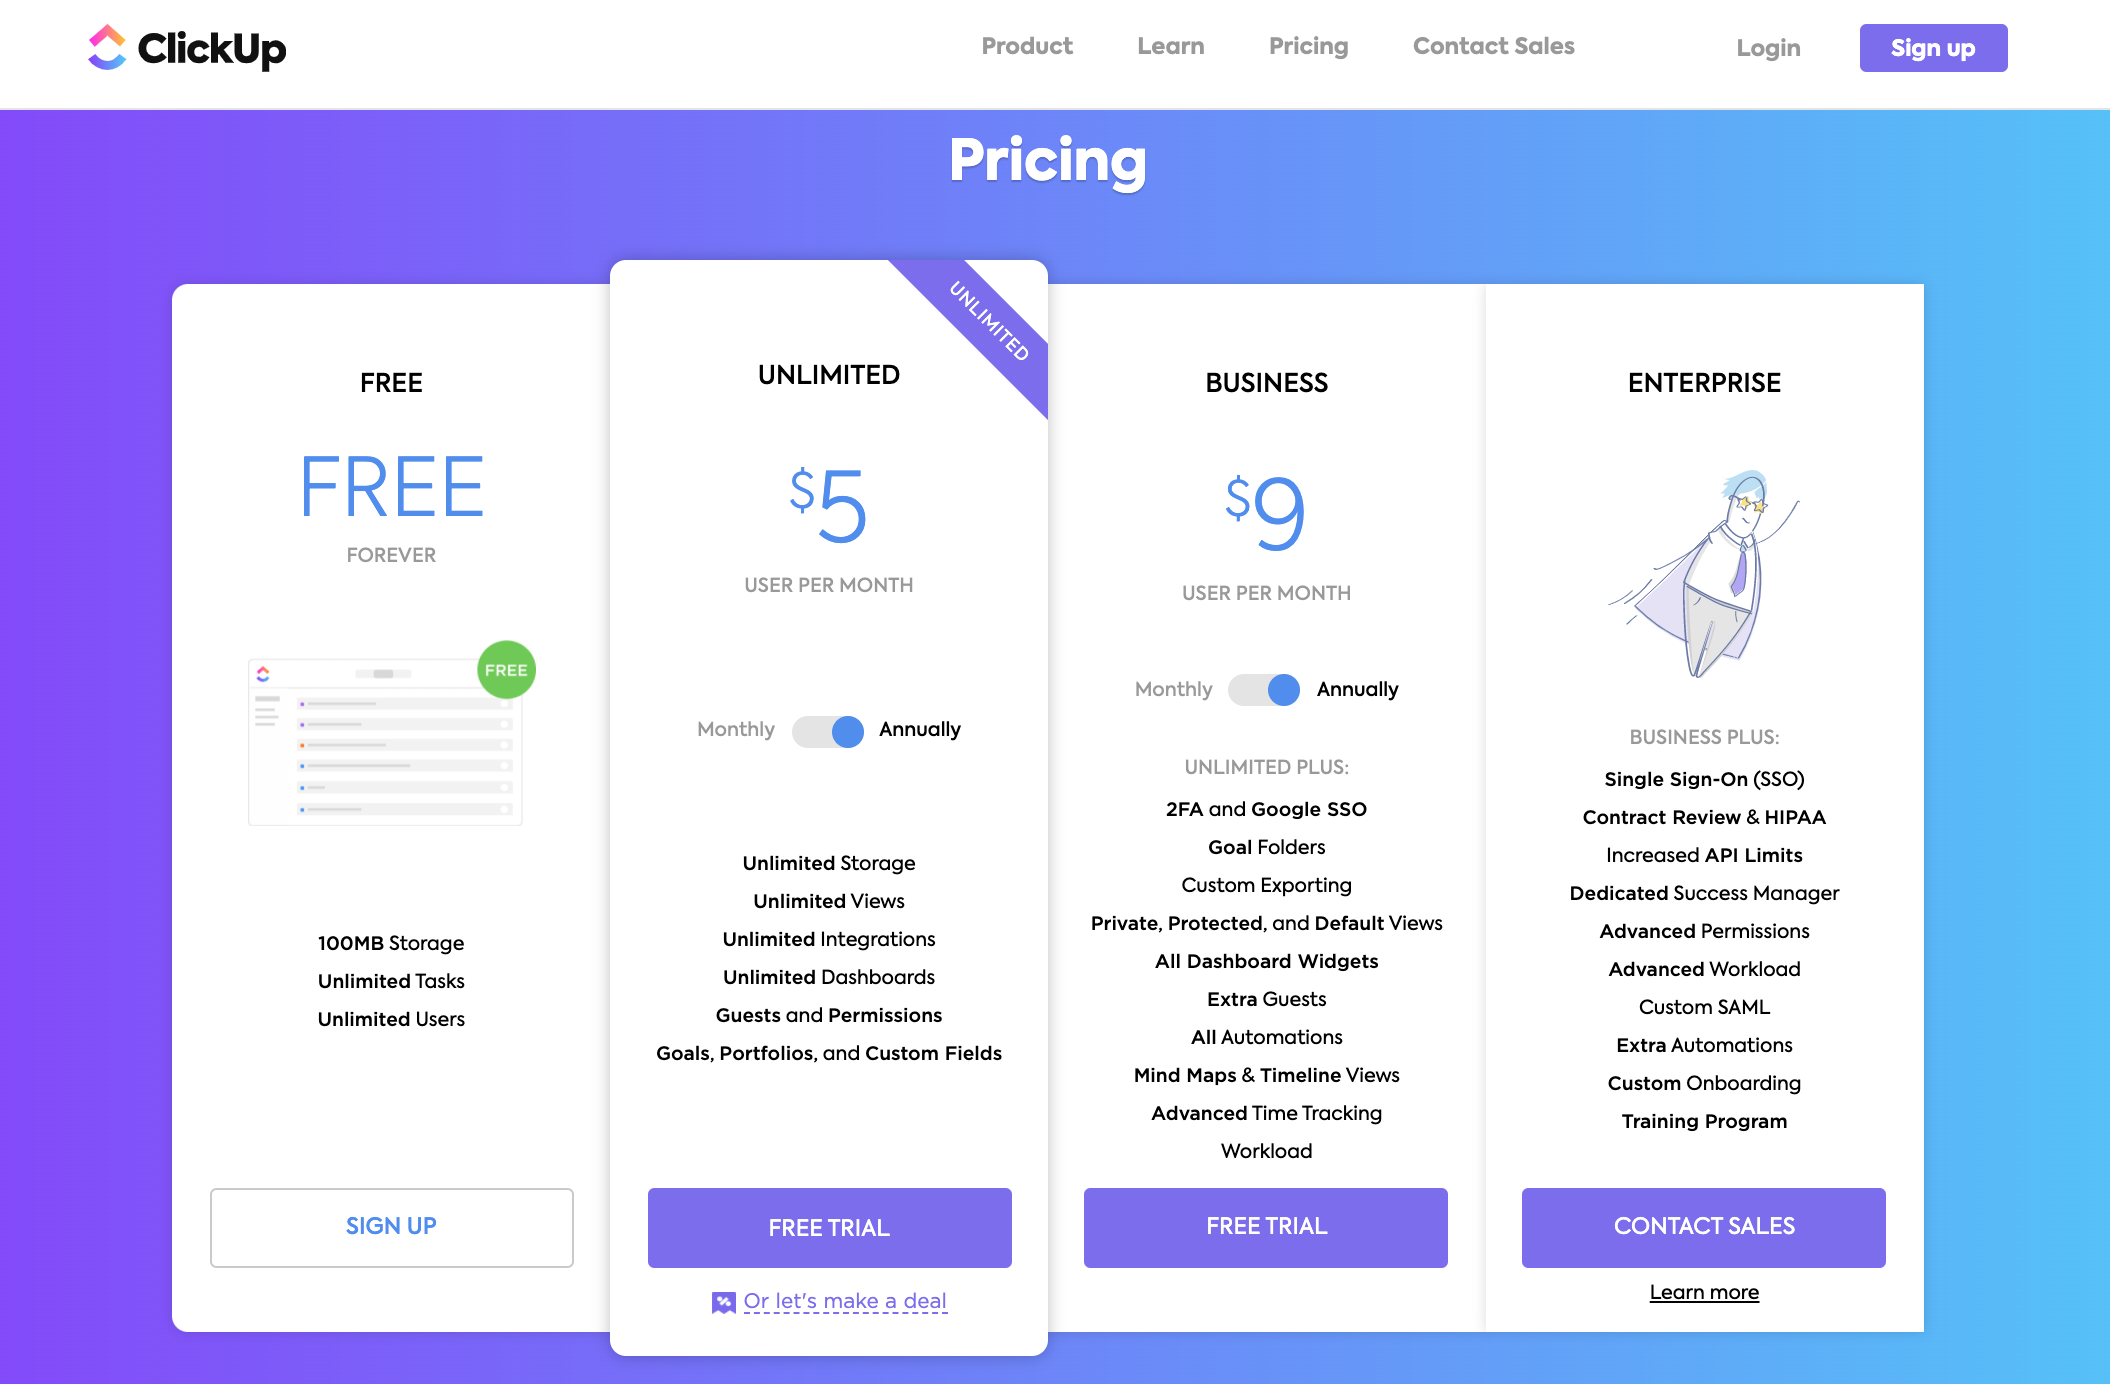Click the deal icon beside 'Or let's make a deal'
2110x1384 pixels.
723,1302
